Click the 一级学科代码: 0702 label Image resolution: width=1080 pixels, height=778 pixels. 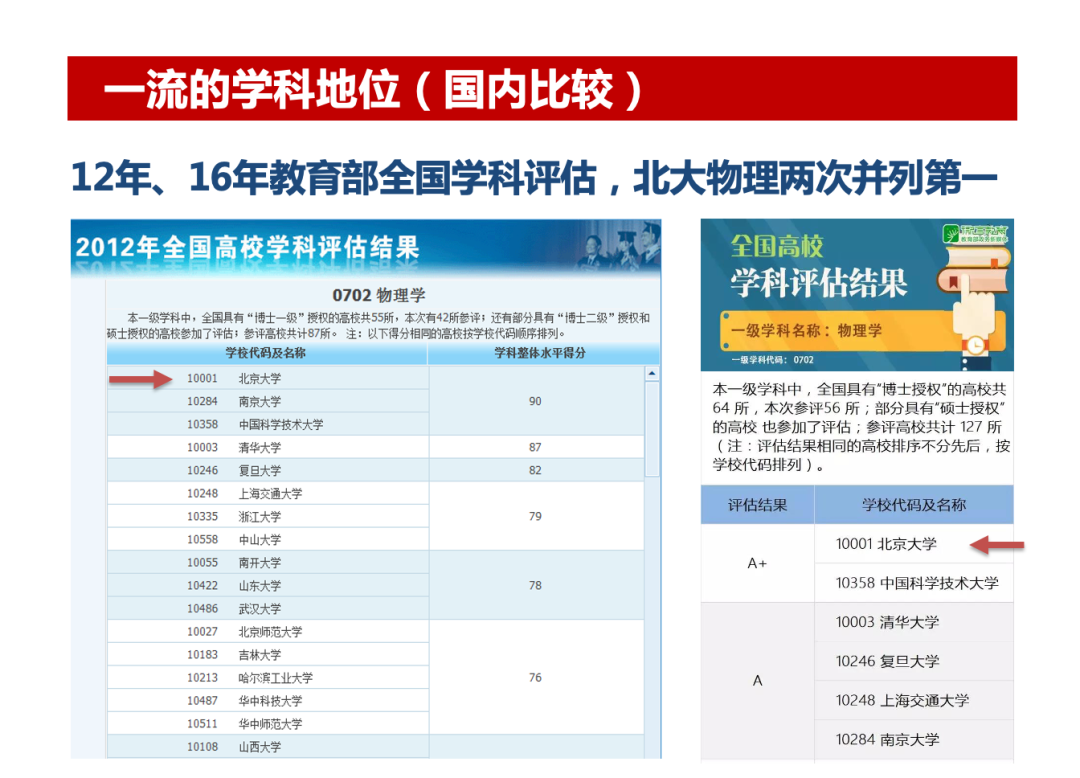pos(773,360)
